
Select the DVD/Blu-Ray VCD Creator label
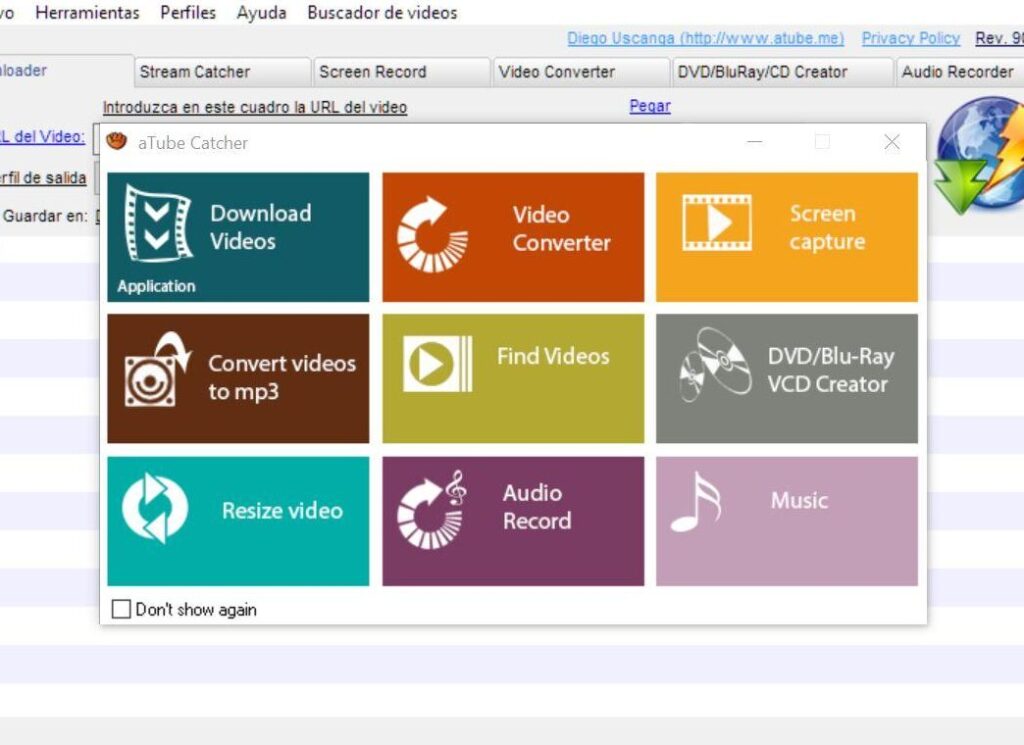831,370
